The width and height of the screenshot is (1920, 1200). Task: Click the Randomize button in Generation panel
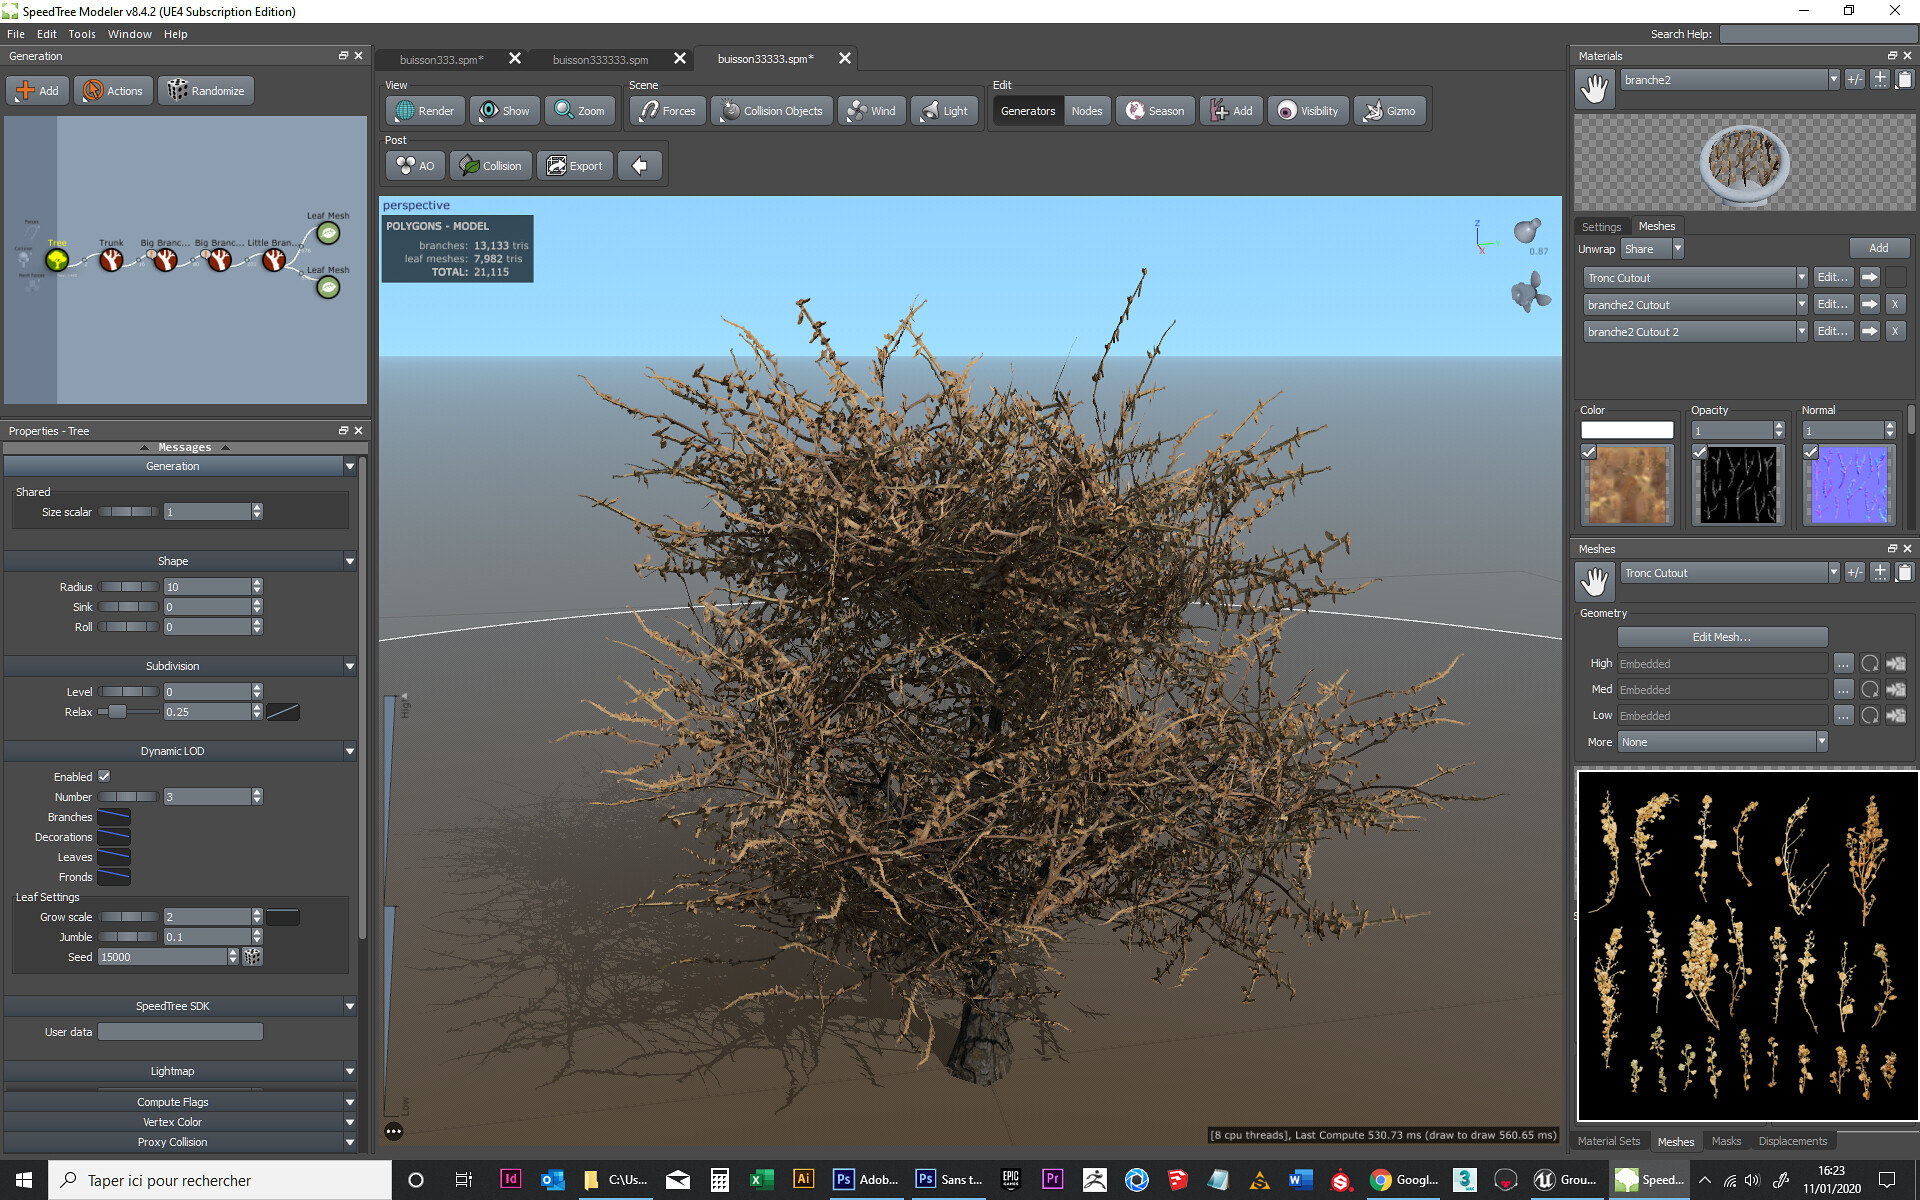click(x=205, y=90)
